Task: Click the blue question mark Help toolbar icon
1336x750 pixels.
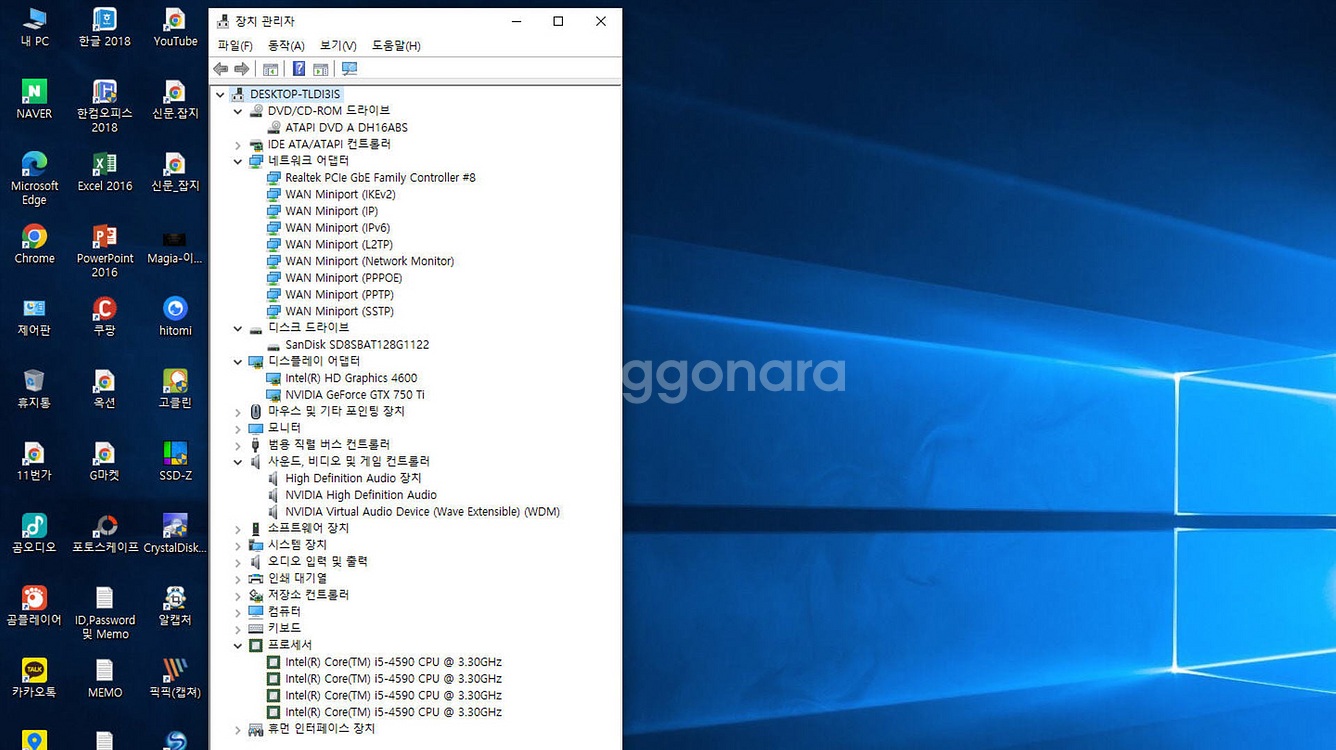Action: pos(298,69)
